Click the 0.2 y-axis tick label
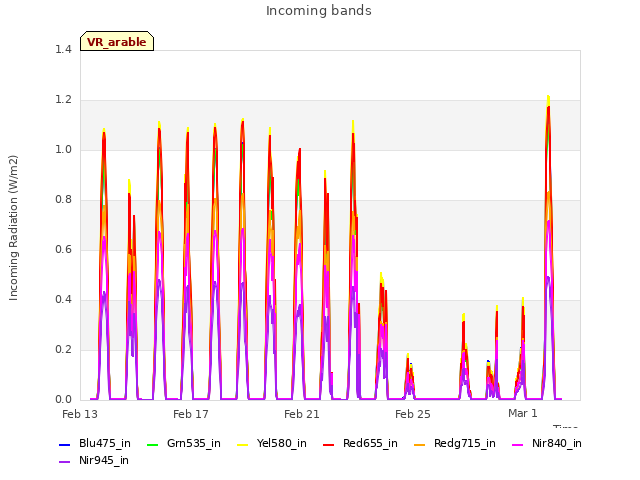This screenshot has height=480, width=640. click(63, 349)
